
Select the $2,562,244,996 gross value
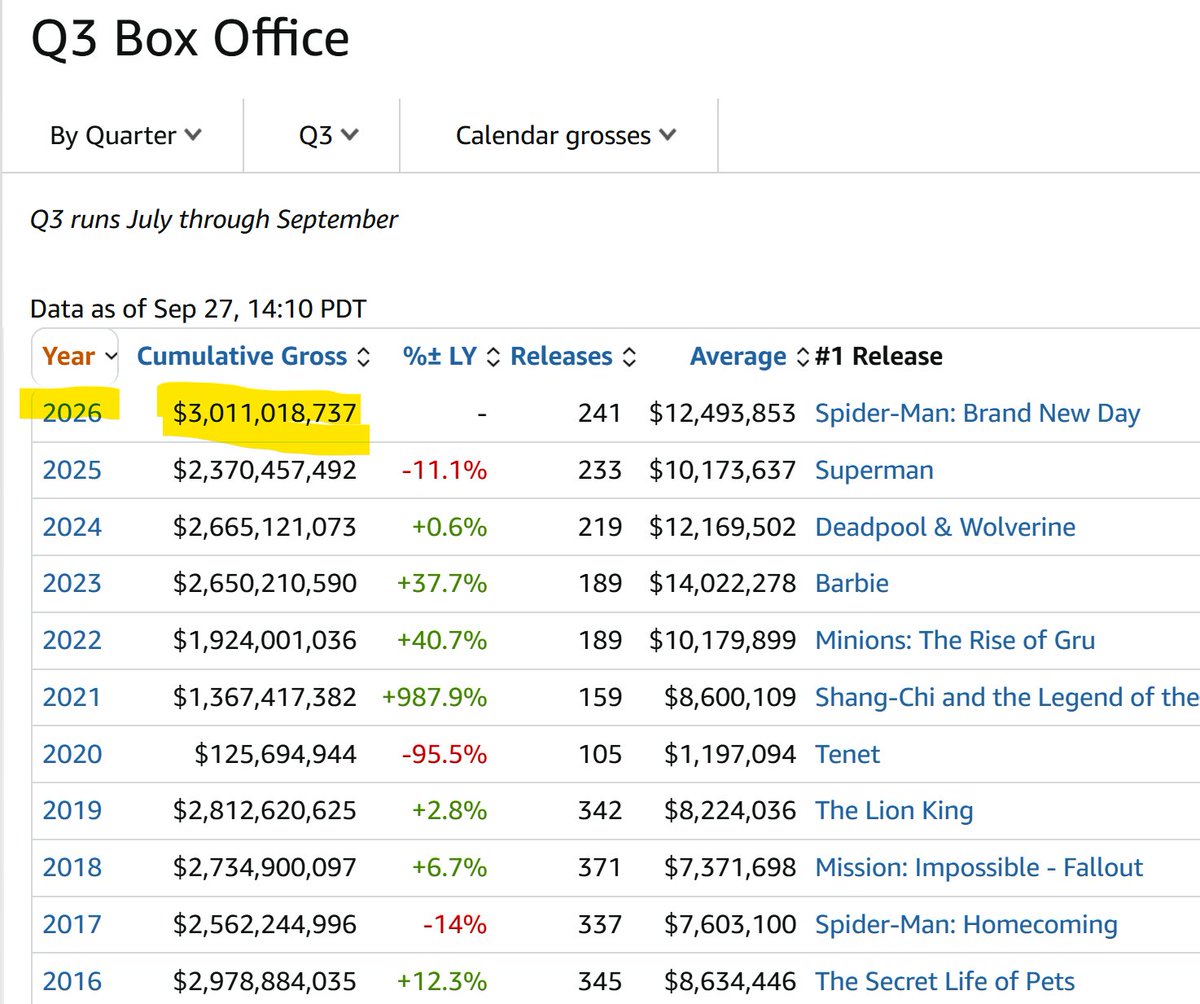[265, 925]
